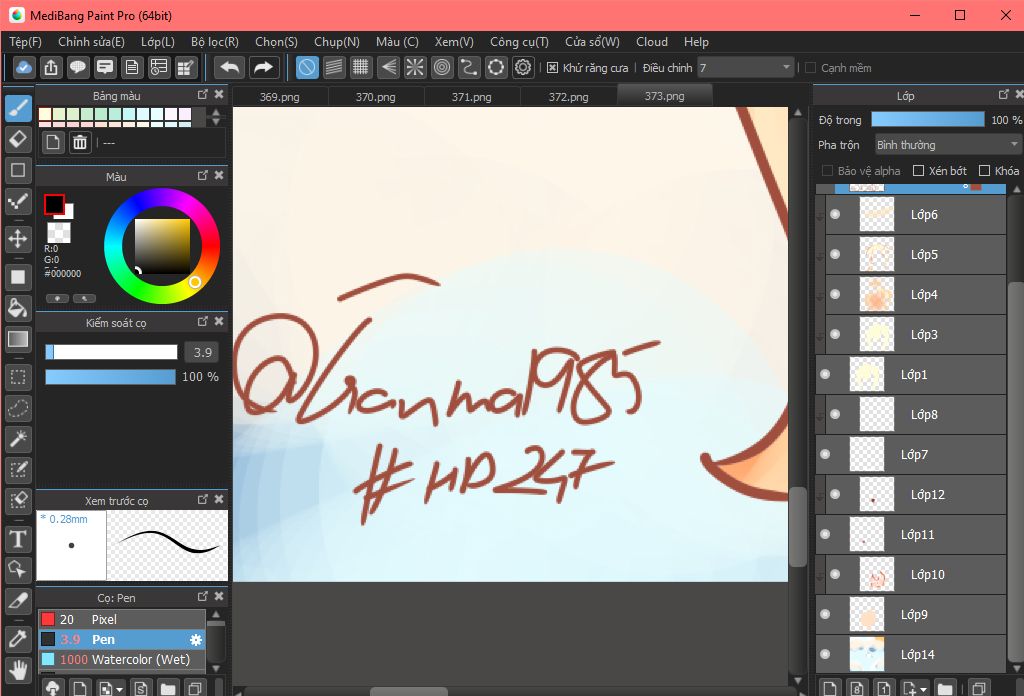Open the Tệp(F) menu

pos(25,42)
